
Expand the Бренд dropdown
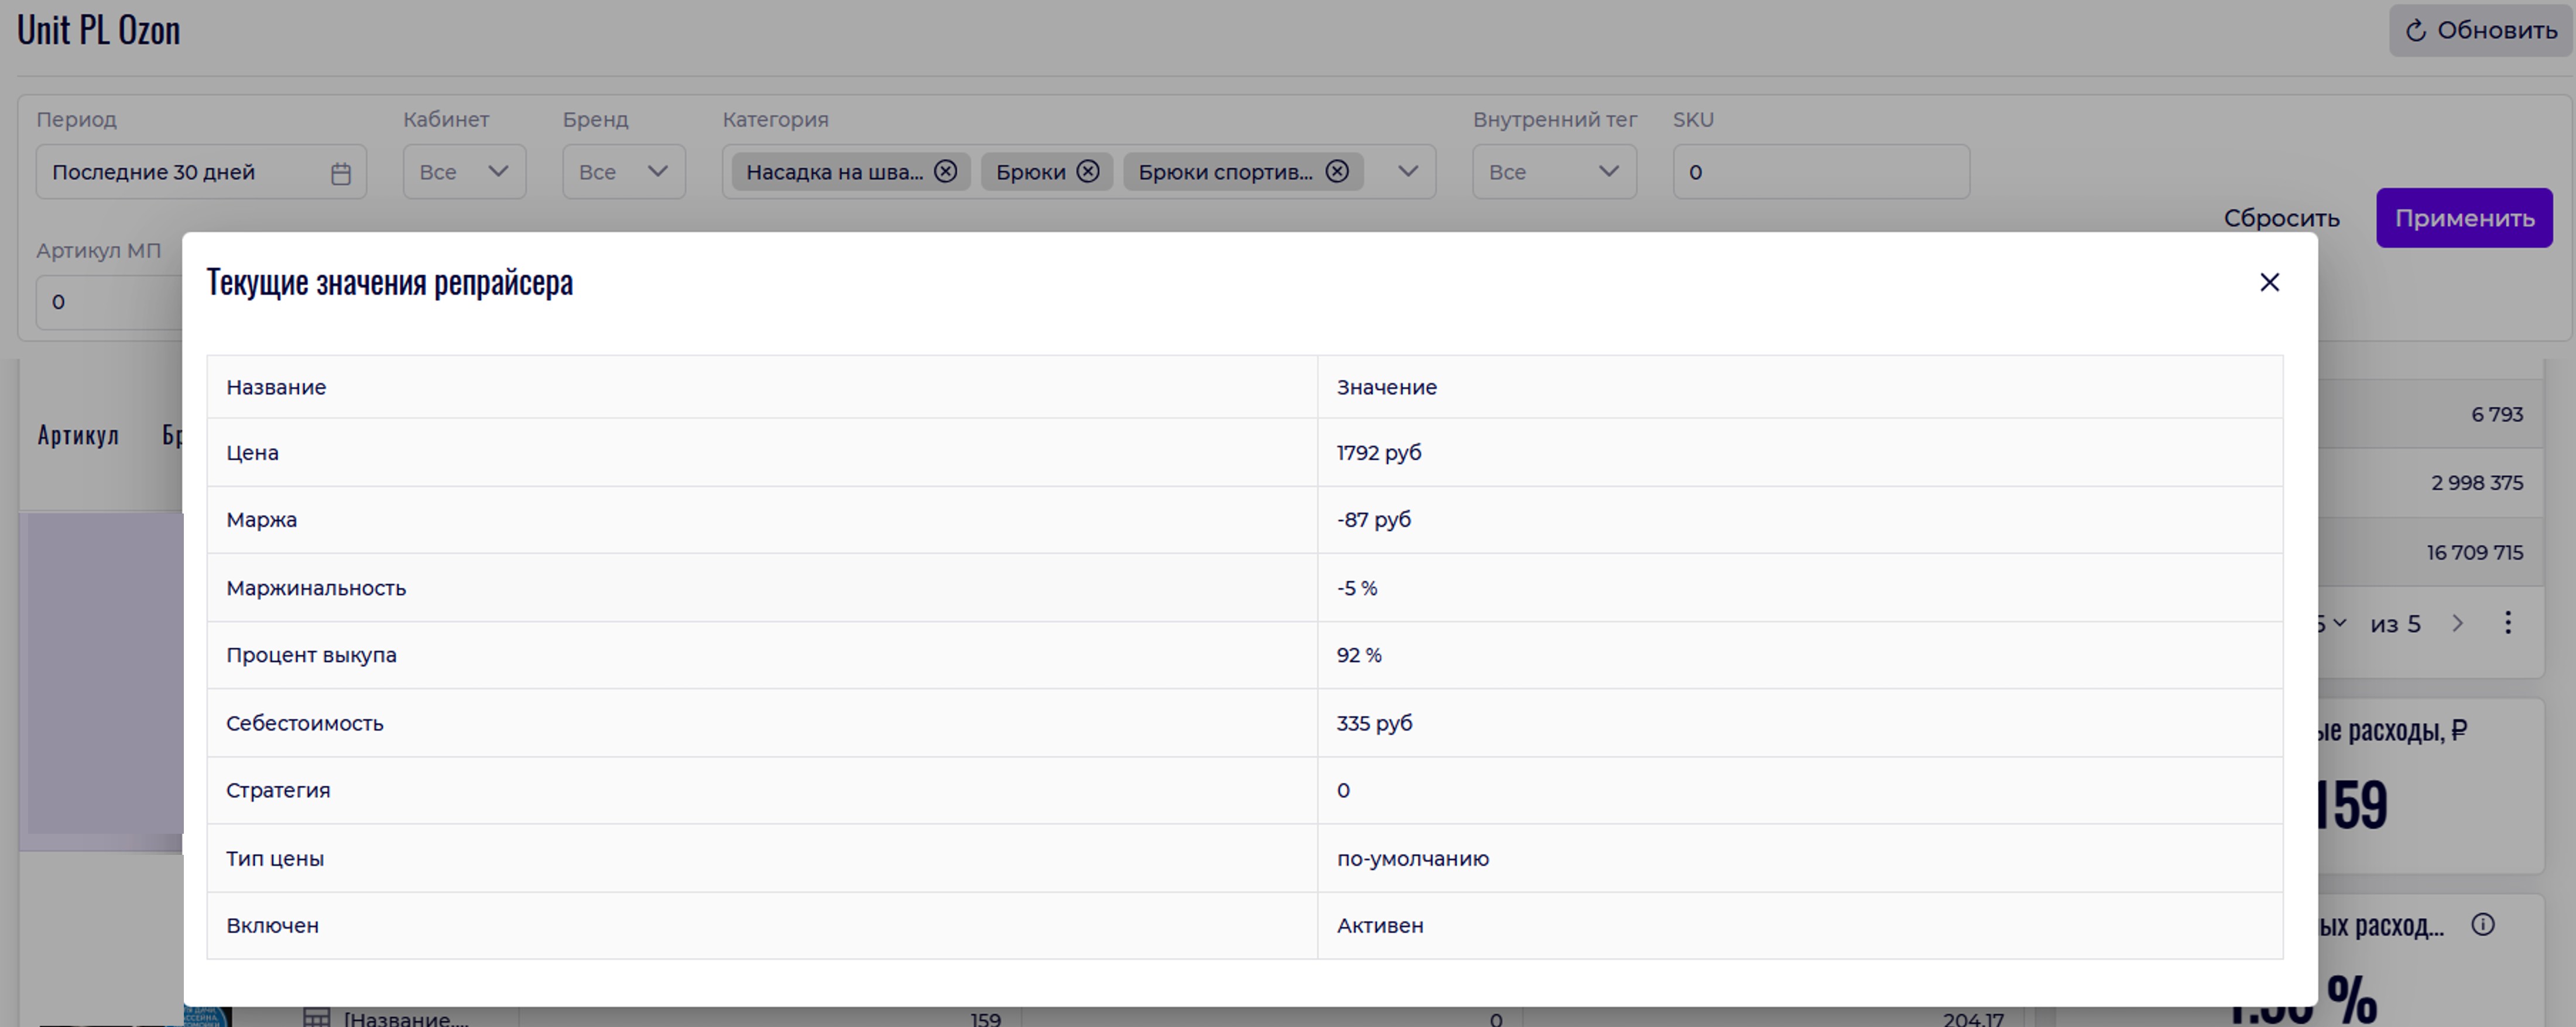click(x=623, y=172)
